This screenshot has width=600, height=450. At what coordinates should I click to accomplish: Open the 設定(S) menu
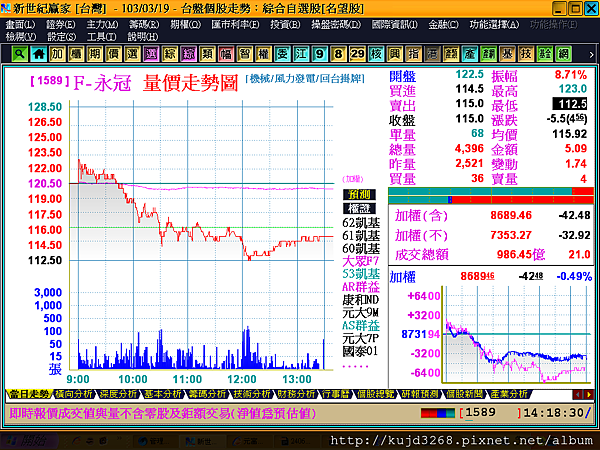pyautogui.click(x=61, y=37)
